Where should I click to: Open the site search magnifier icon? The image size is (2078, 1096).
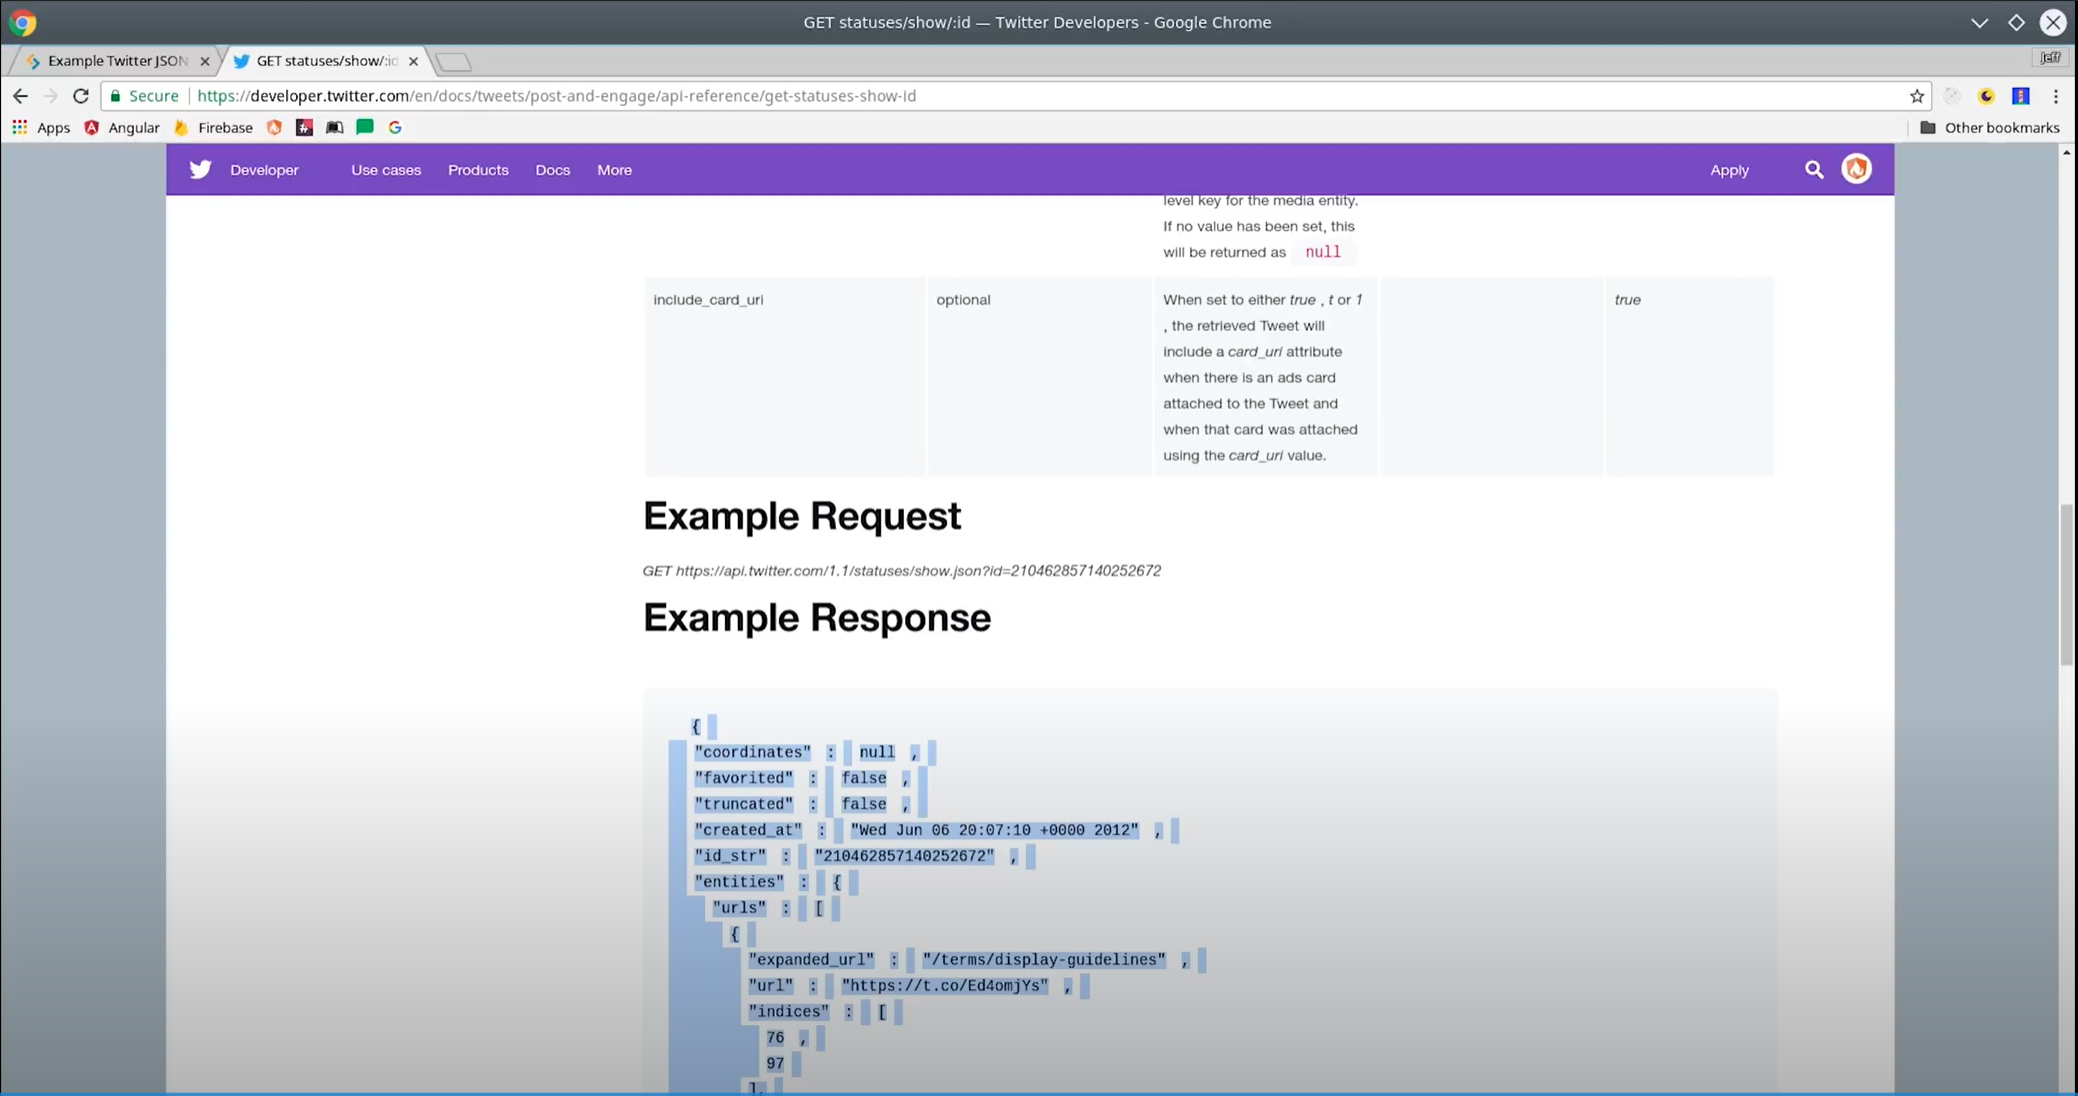tap(1813, 170)
